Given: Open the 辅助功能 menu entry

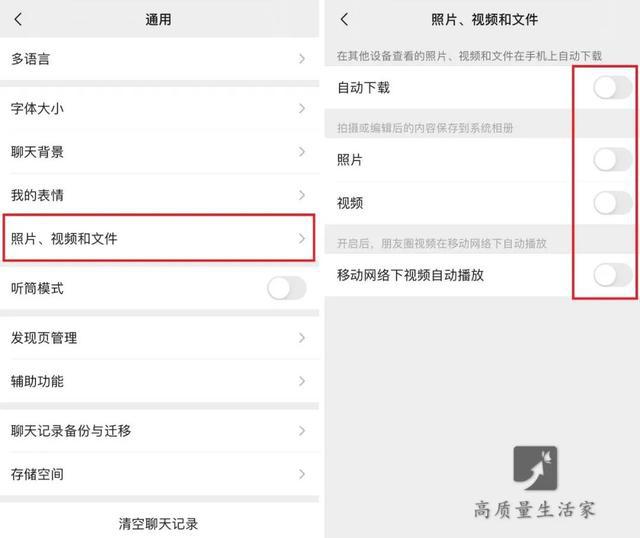Looking at the screenshot, I should click(x=159, y=381).
